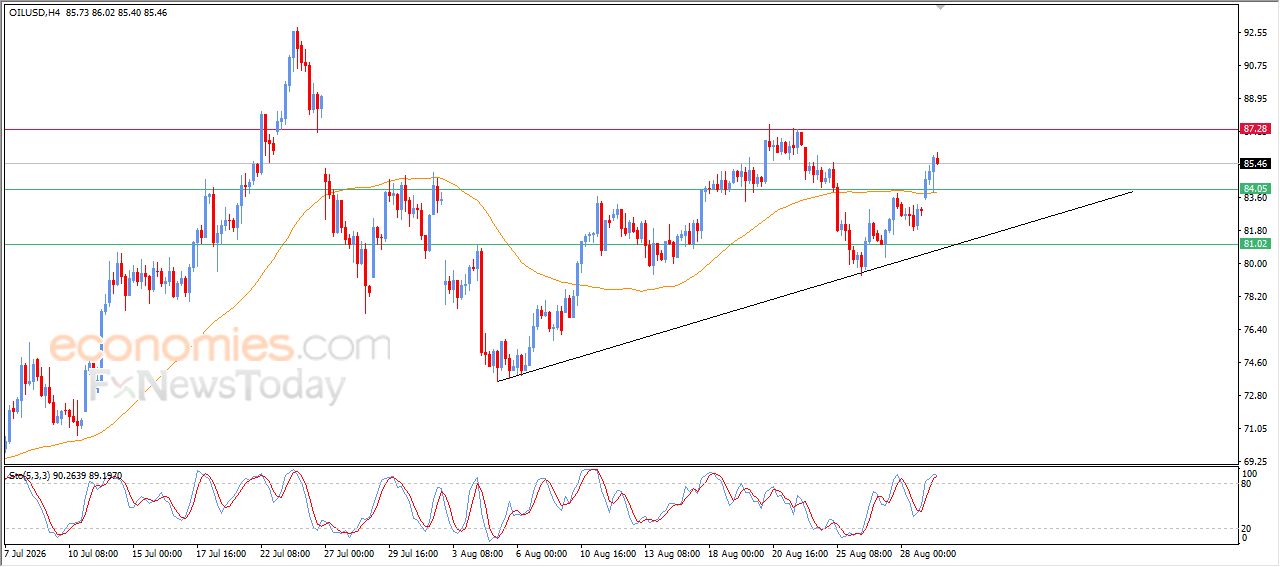The width and height of the screenshot is (1280, 567).
Task: Click the stochastic 80 level label
Action: (1246, 484)
